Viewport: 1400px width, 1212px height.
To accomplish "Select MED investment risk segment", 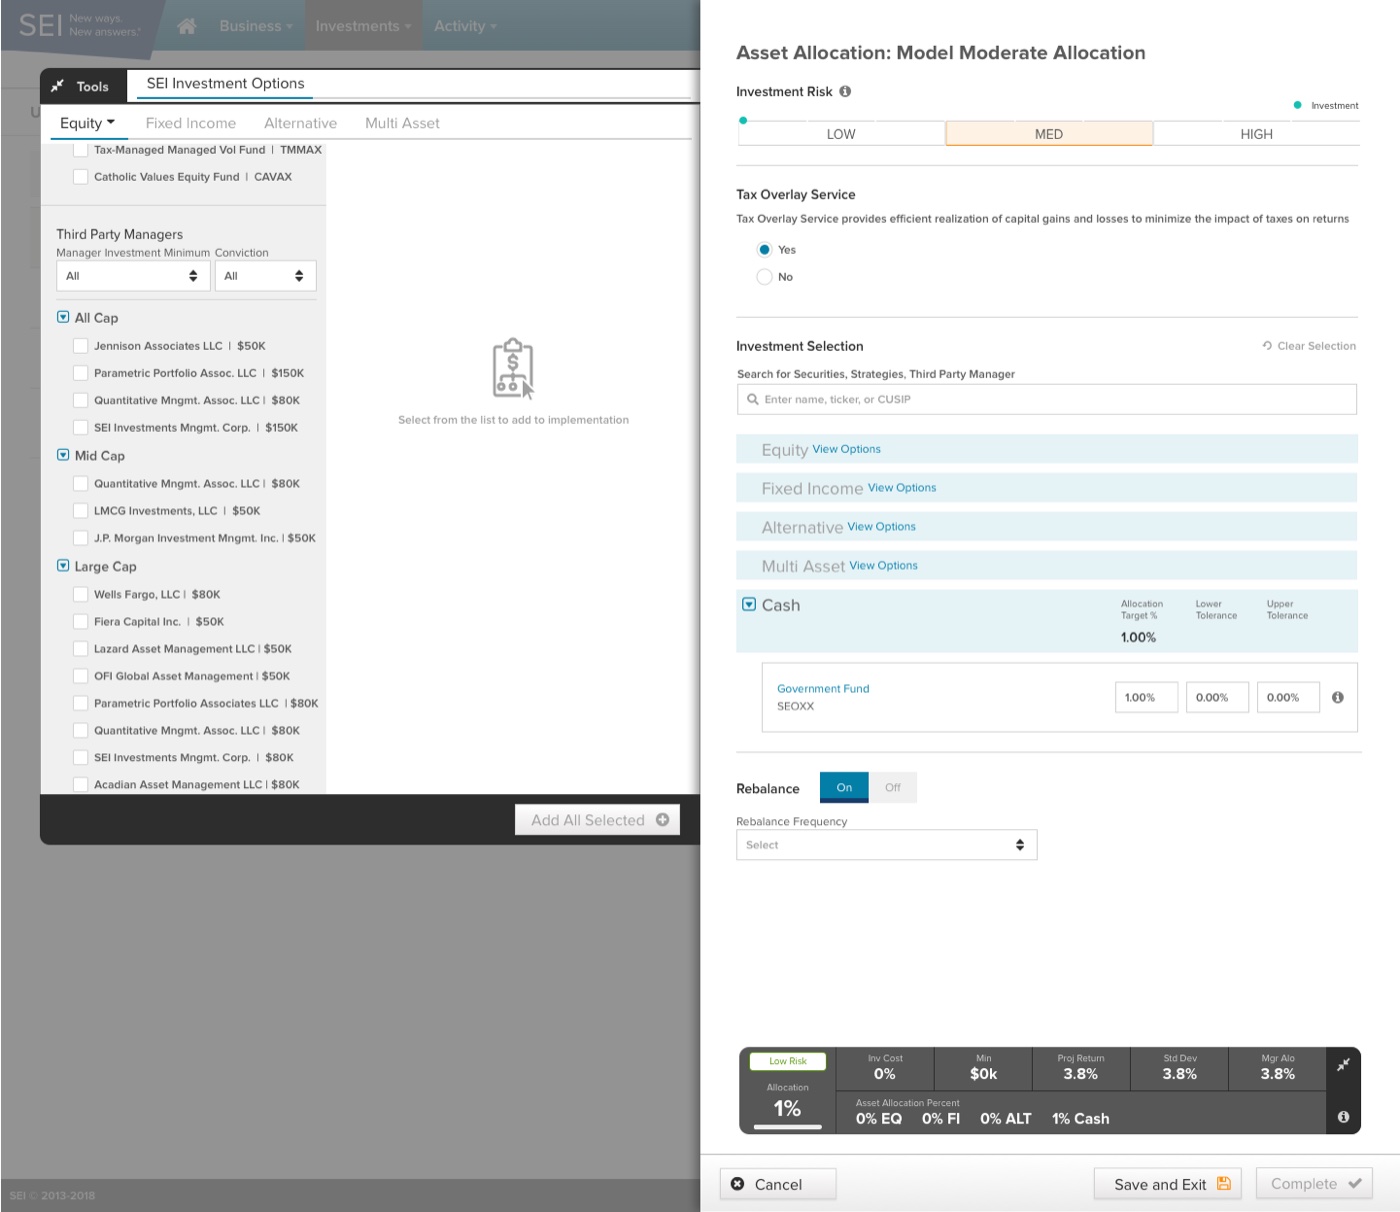I will [x=1049, y=134].
